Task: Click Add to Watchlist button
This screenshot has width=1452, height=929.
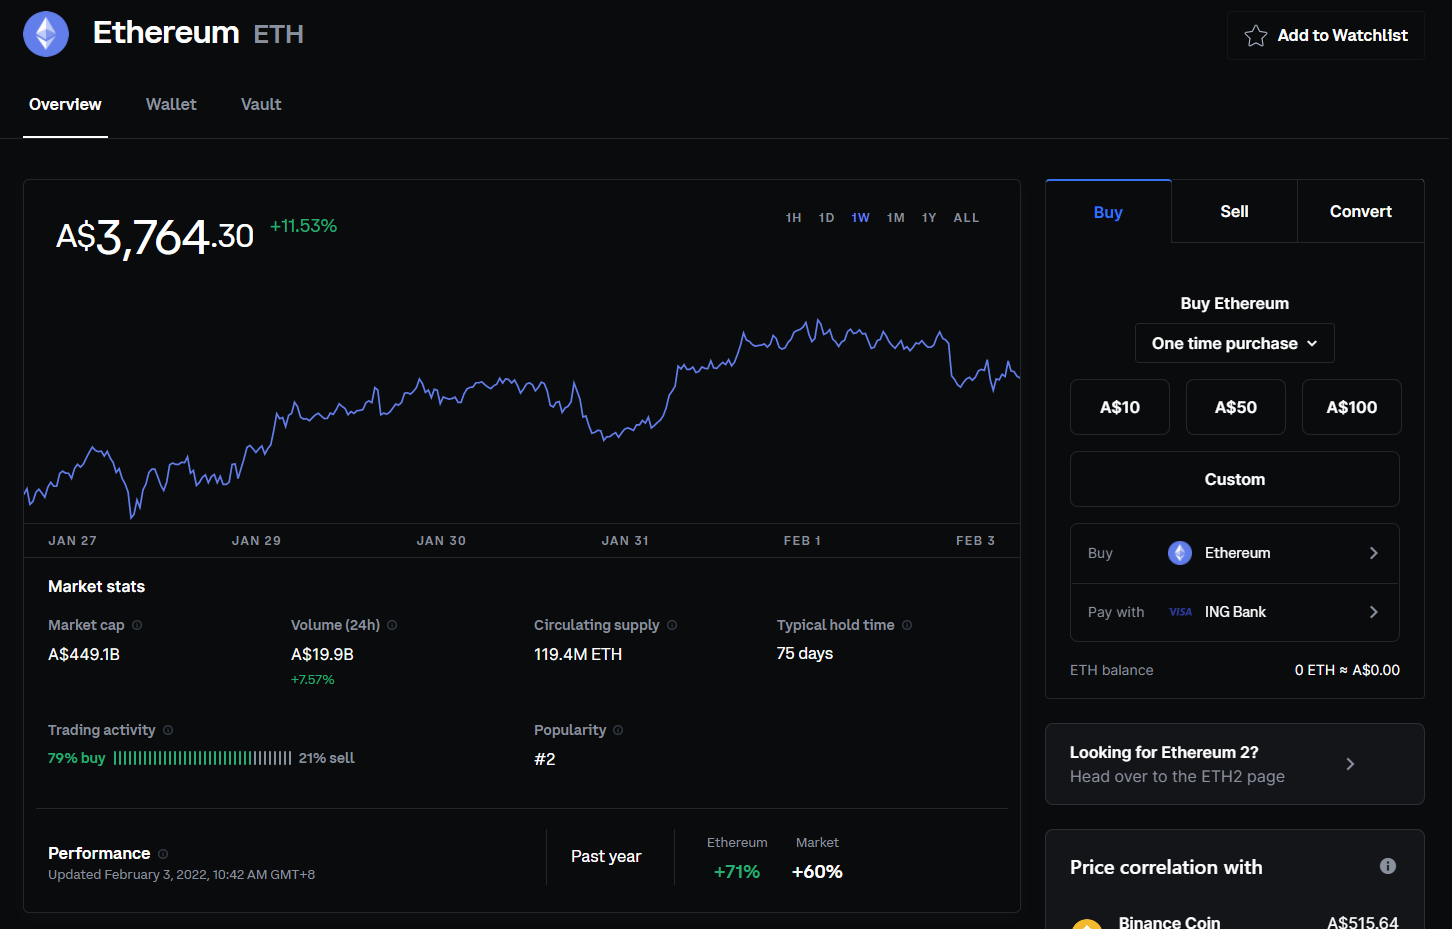Action: [x=1326, y=36]
